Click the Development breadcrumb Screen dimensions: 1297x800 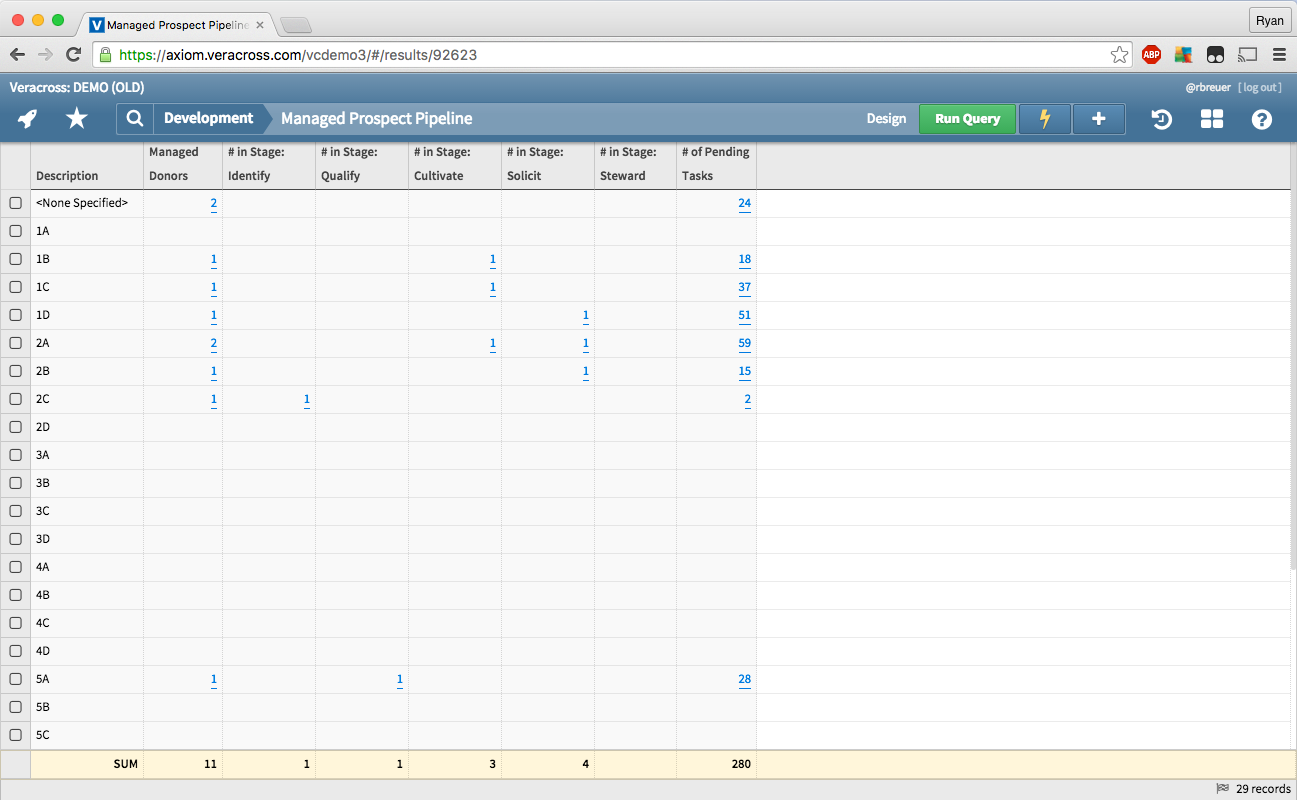[x=208, y=118]
